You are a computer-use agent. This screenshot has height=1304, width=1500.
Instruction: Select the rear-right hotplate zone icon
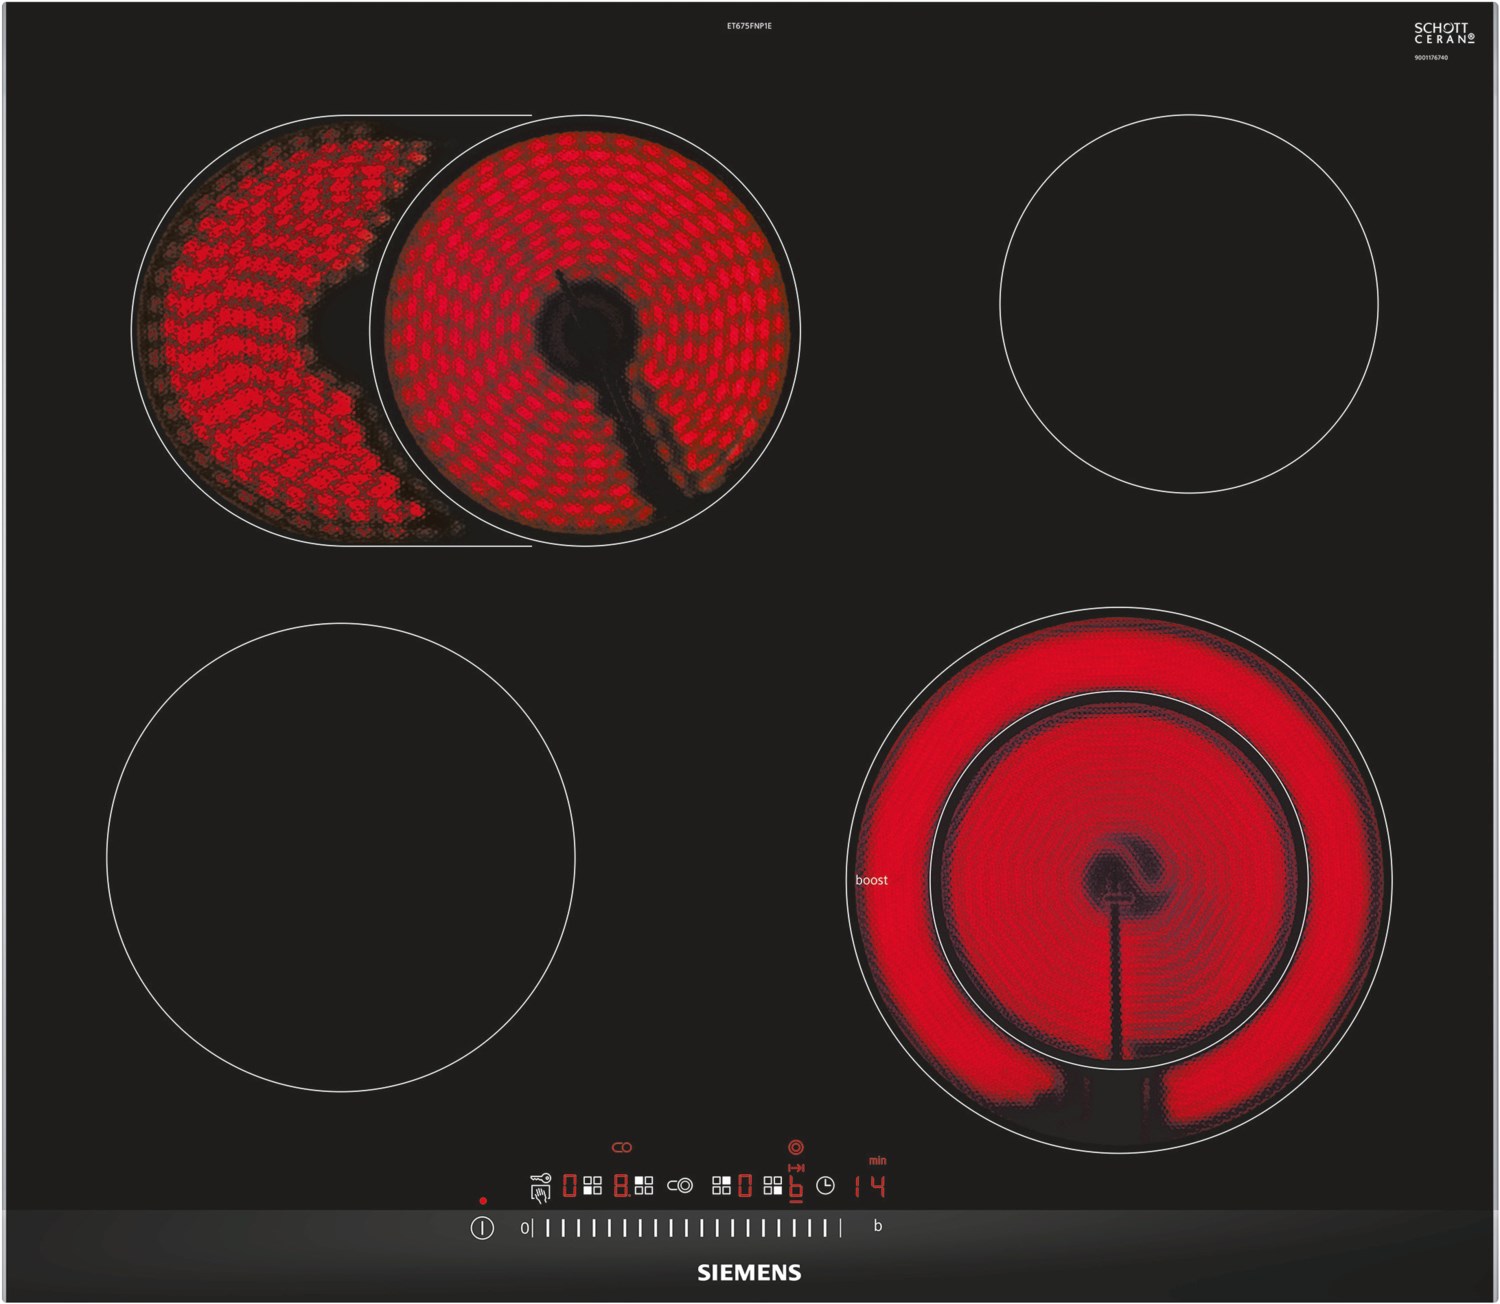click(721, 1185)
